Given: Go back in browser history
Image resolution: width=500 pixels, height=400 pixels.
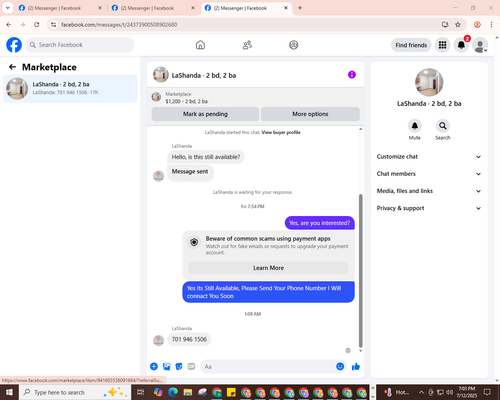Looking at the screenshot, I should click(x=9, y=24).
